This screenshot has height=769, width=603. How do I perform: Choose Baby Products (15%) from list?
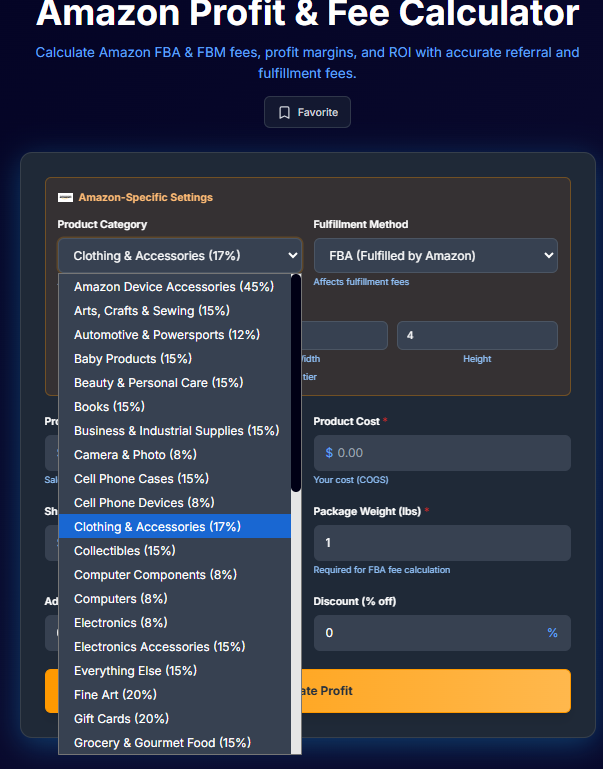tap(175, 359)
